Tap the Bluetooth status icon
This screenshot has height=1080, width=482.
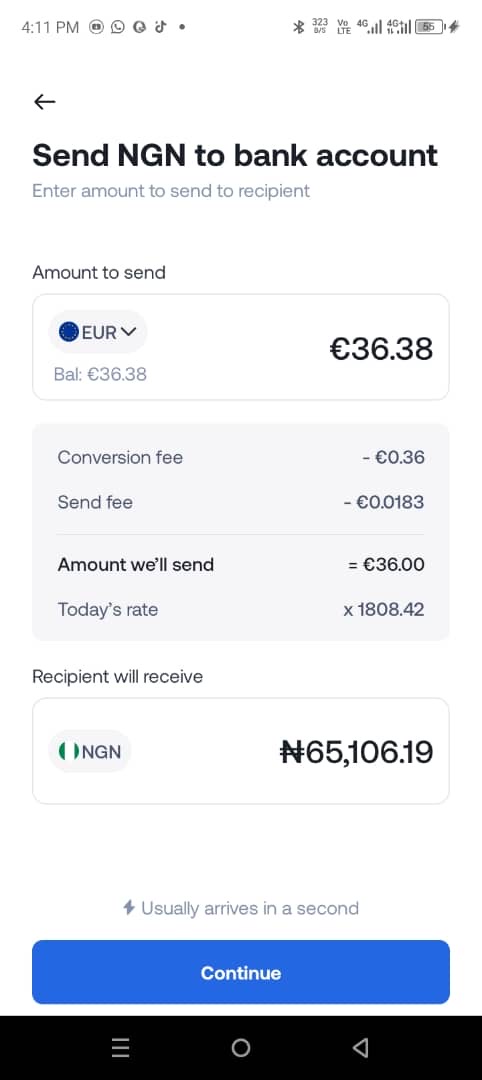click(299, 28)
